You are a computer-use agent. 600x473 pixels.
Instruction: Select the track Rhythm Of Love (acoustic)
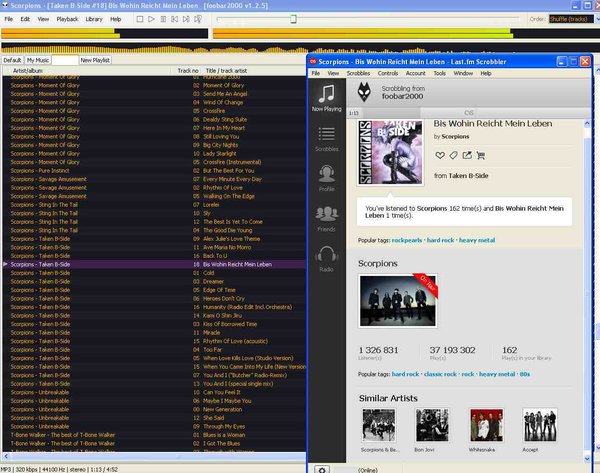click(154, 341)
